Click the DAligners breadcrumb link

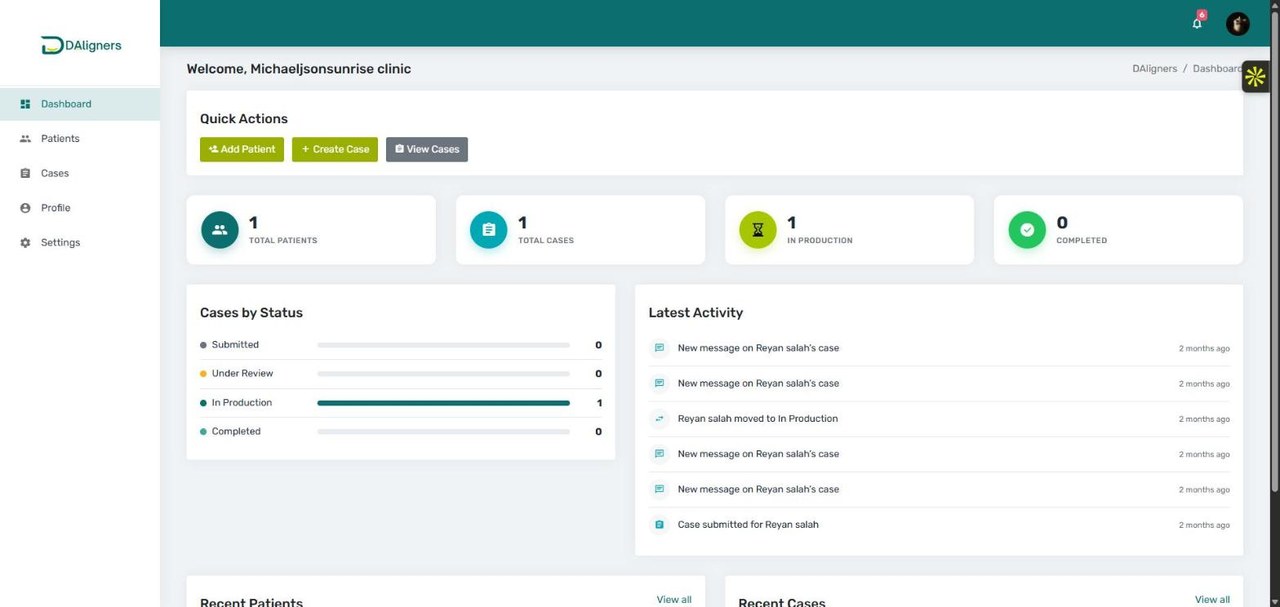(1154, 69)
